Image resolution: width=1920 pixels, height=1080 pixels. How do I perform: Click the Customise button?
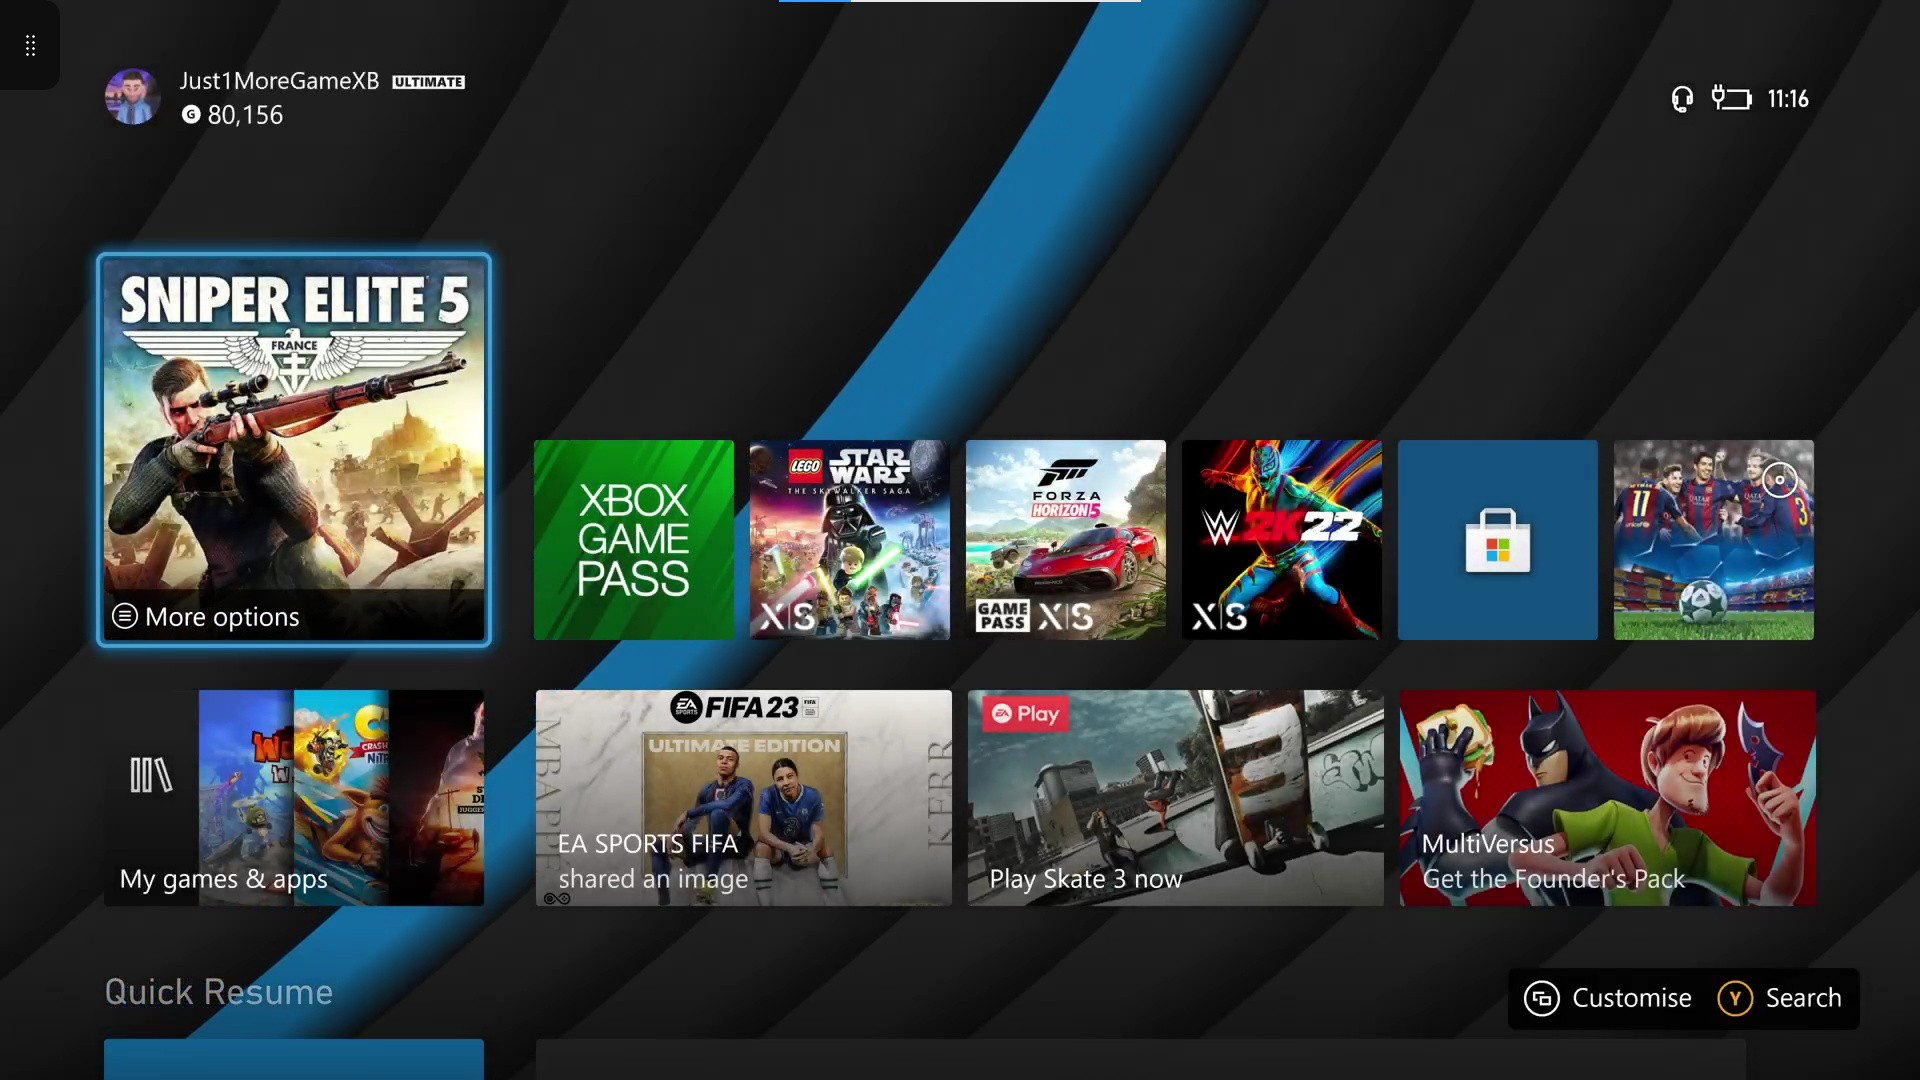[1607, 997]
